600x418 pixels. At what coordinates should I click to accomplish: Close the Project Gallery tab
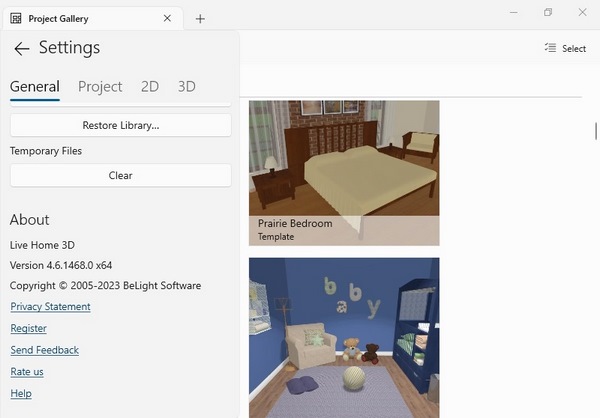point(167,18)
